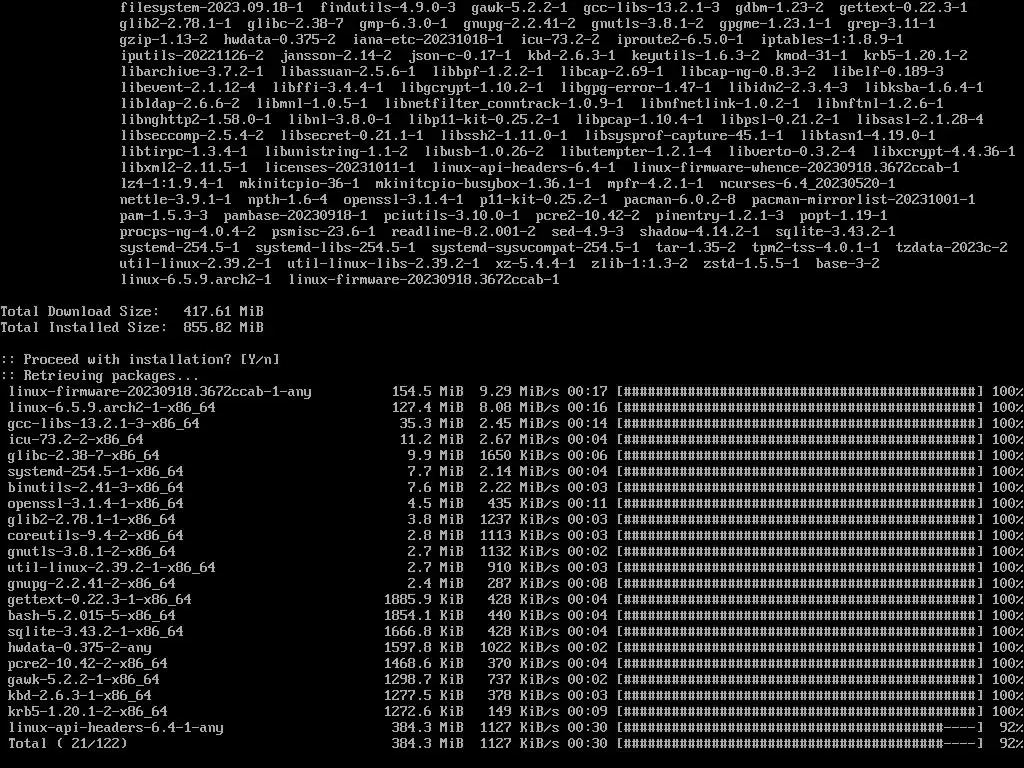Click the linux-firmware-20230918 download progress bar
The width and height of the screenshot is (1024, 768).
click(x=800, y=391)
